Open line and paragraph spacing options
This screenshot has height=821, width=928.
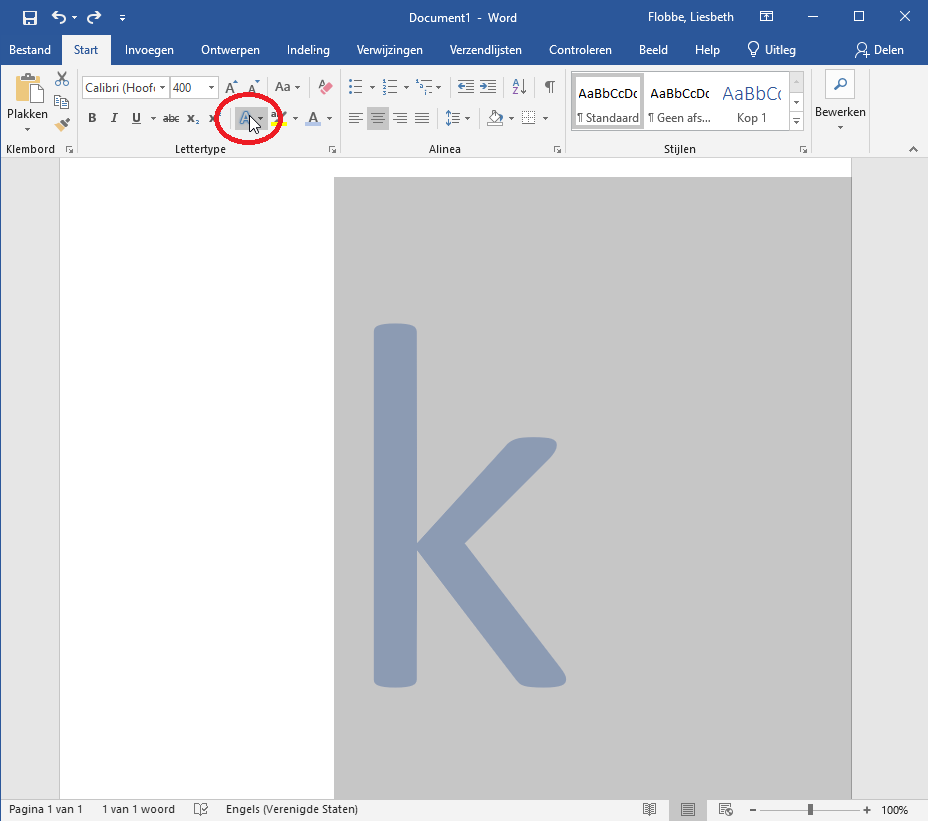[x=457, y=118]
